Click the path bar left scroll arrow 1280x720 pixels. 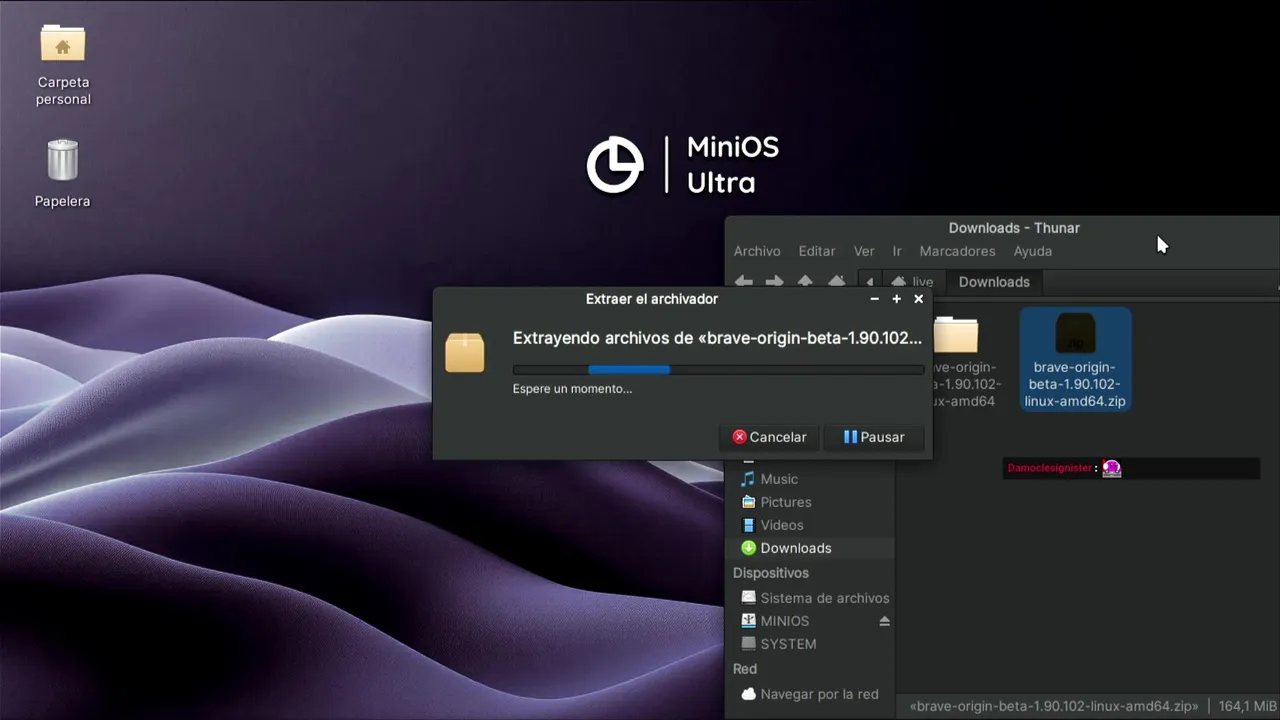(x=870, y=282)
